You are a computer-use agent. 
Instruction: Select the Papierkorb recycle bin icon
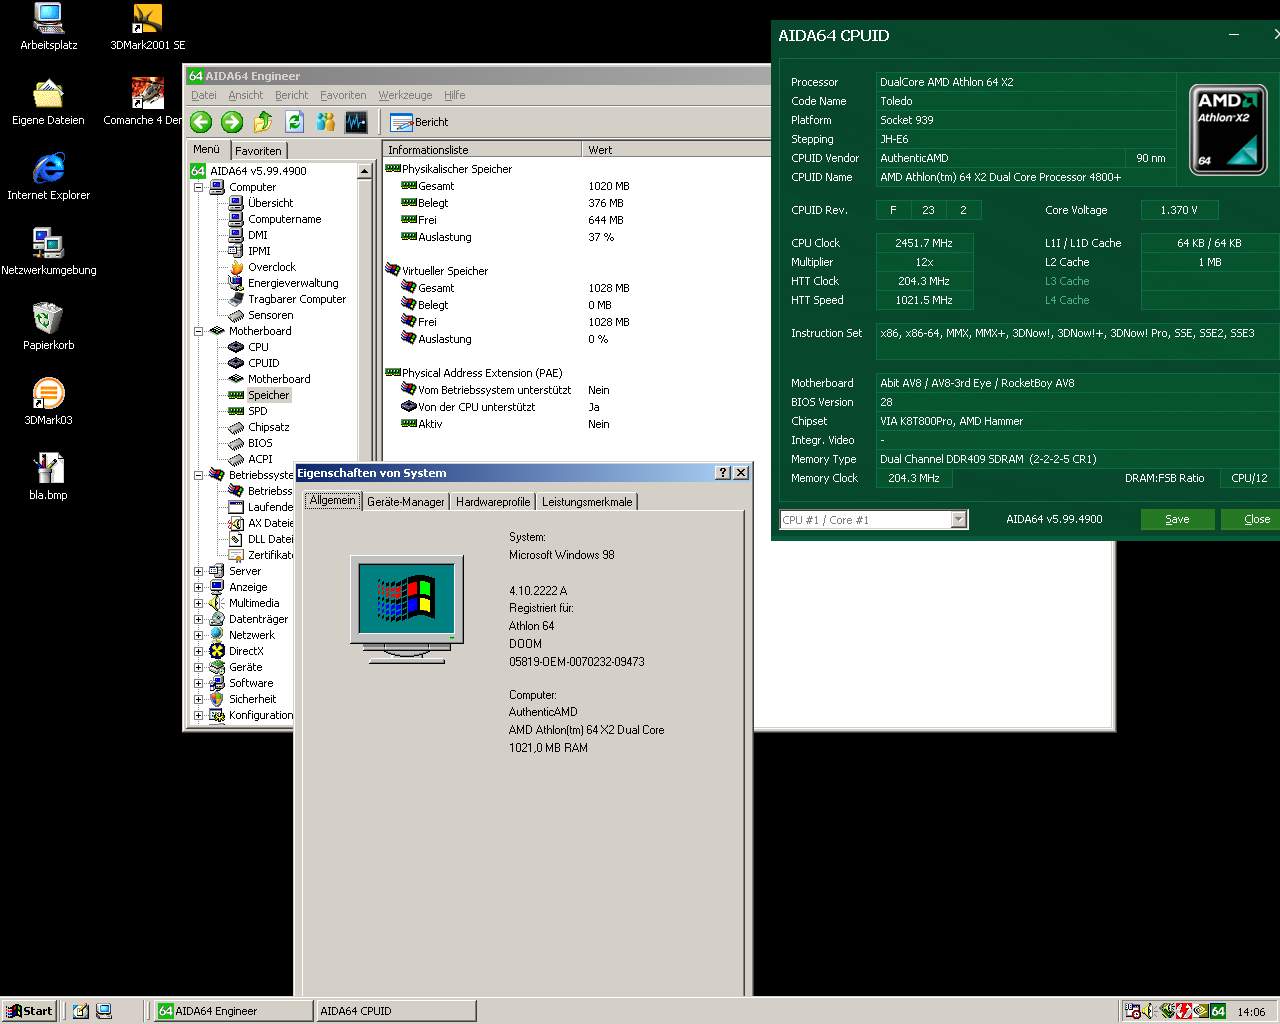point(48,327)
